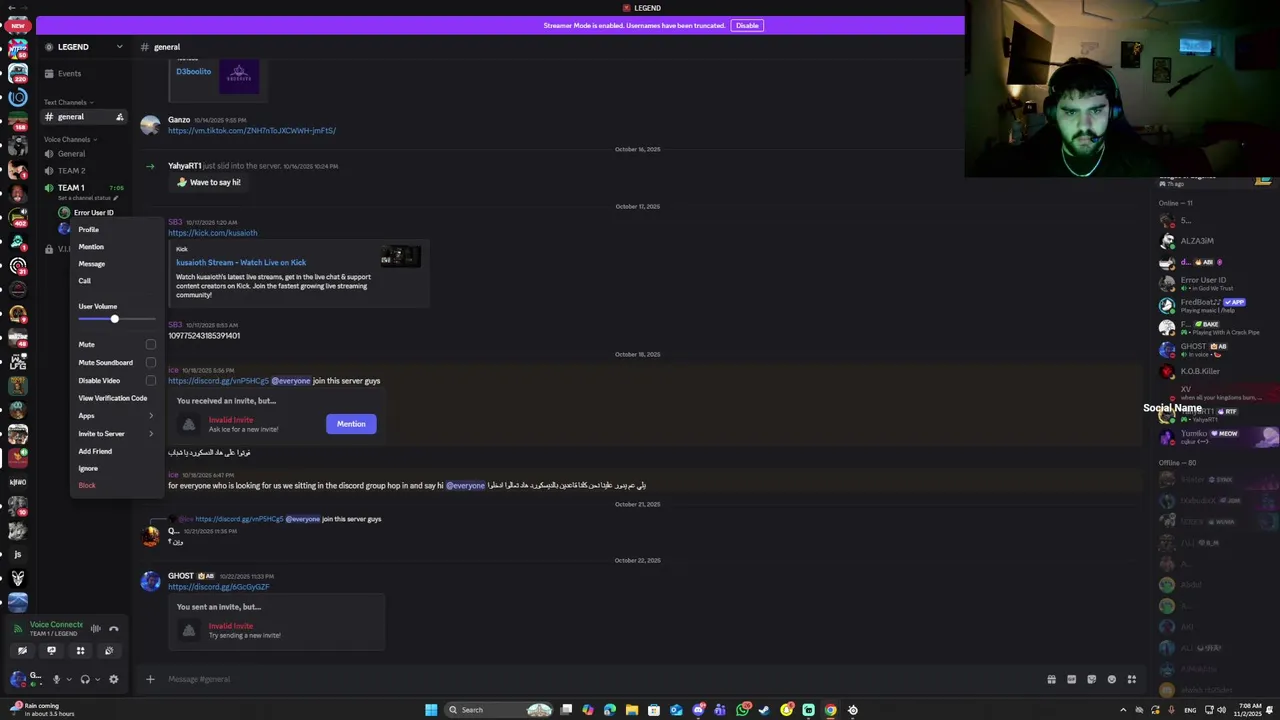Click K.O.B.Killer in member list
The height and width of the screenshot is (720, 1280).
click(x=1200, y=372)
